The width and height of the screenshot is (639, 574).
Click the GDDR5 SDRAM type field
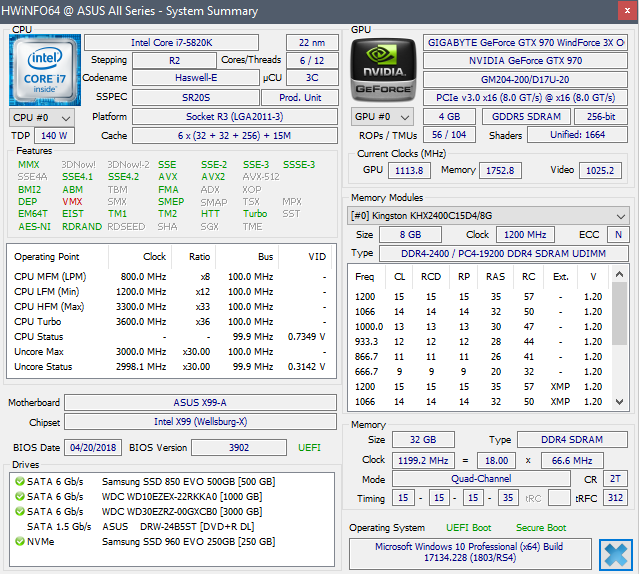pos(527,117)
